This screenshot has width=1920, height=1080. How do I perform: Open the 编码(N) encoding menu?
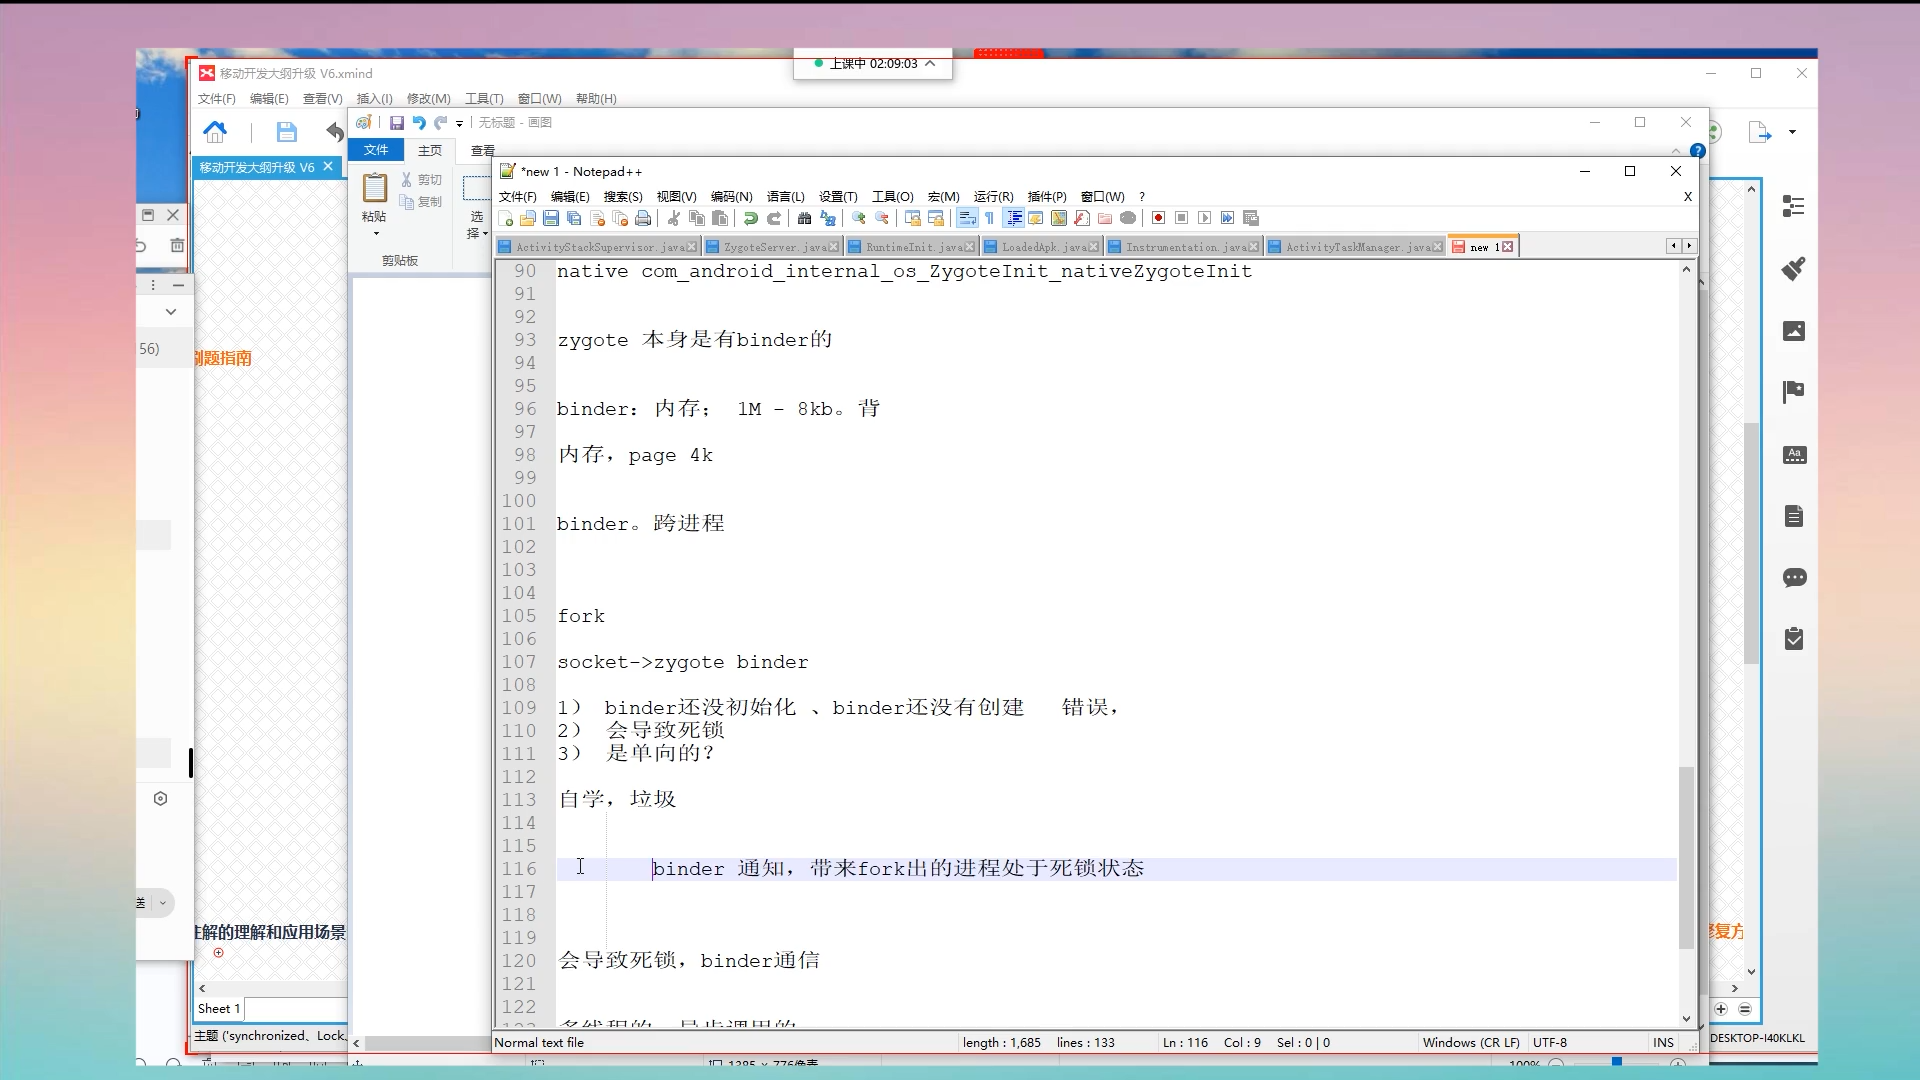(x=731, y=197)
